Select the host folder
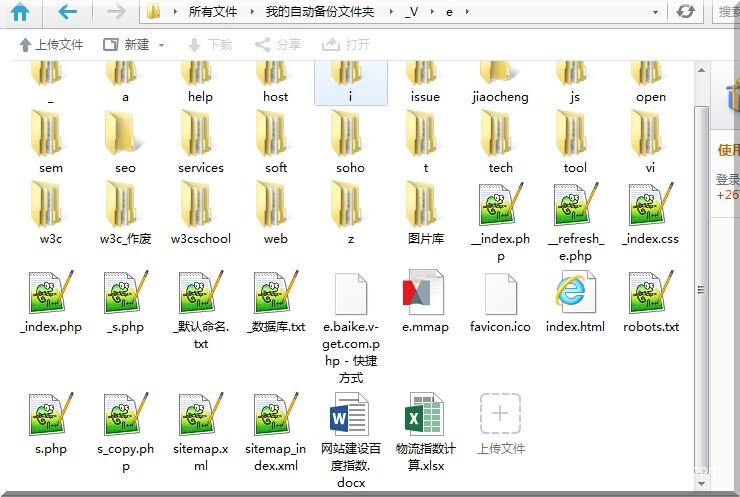This screenshot has width=740, height=497. coord(275,83)
